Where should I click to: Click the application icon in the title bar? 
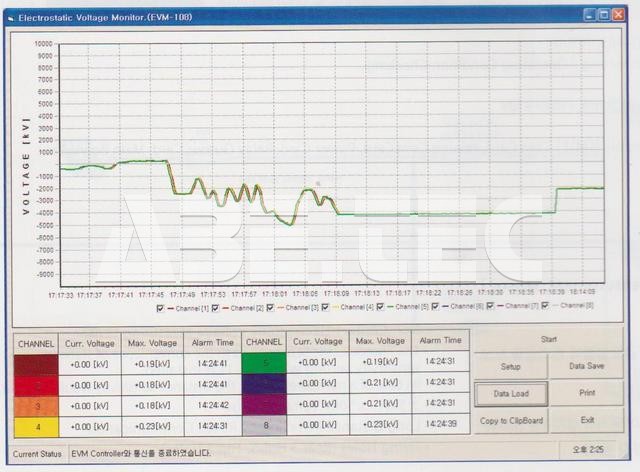click(9, 16)
